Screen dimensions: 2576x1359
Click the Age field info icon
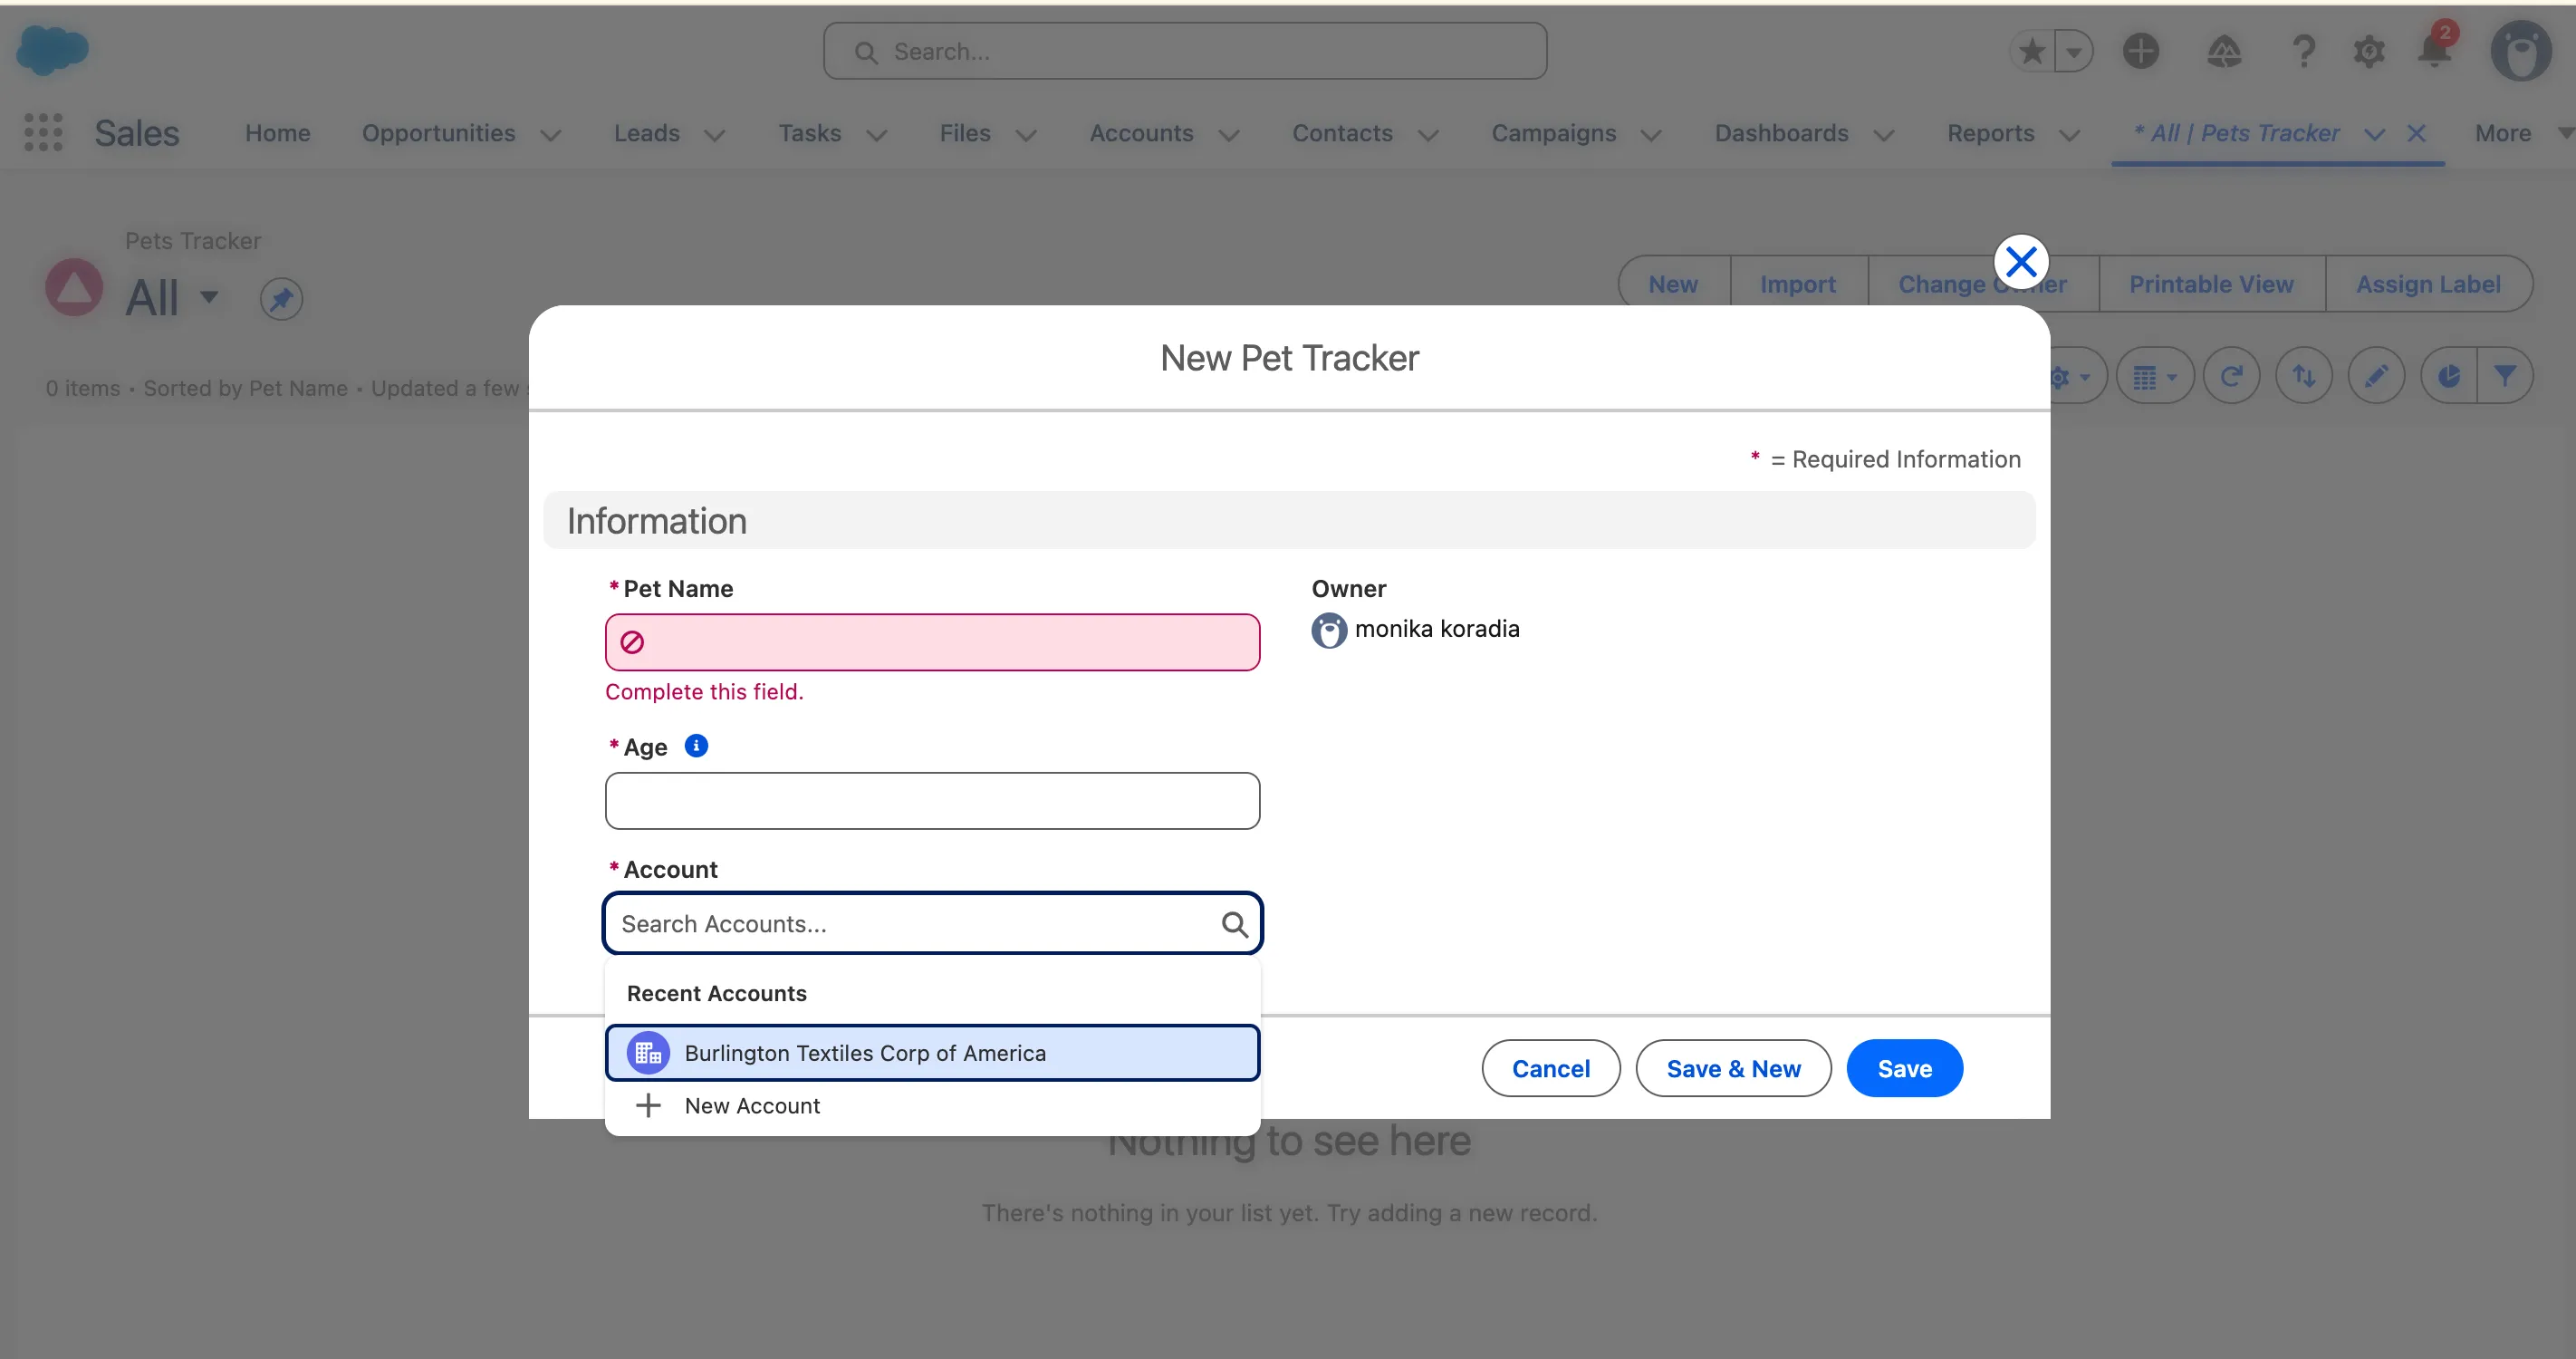[x=696, y=746]
